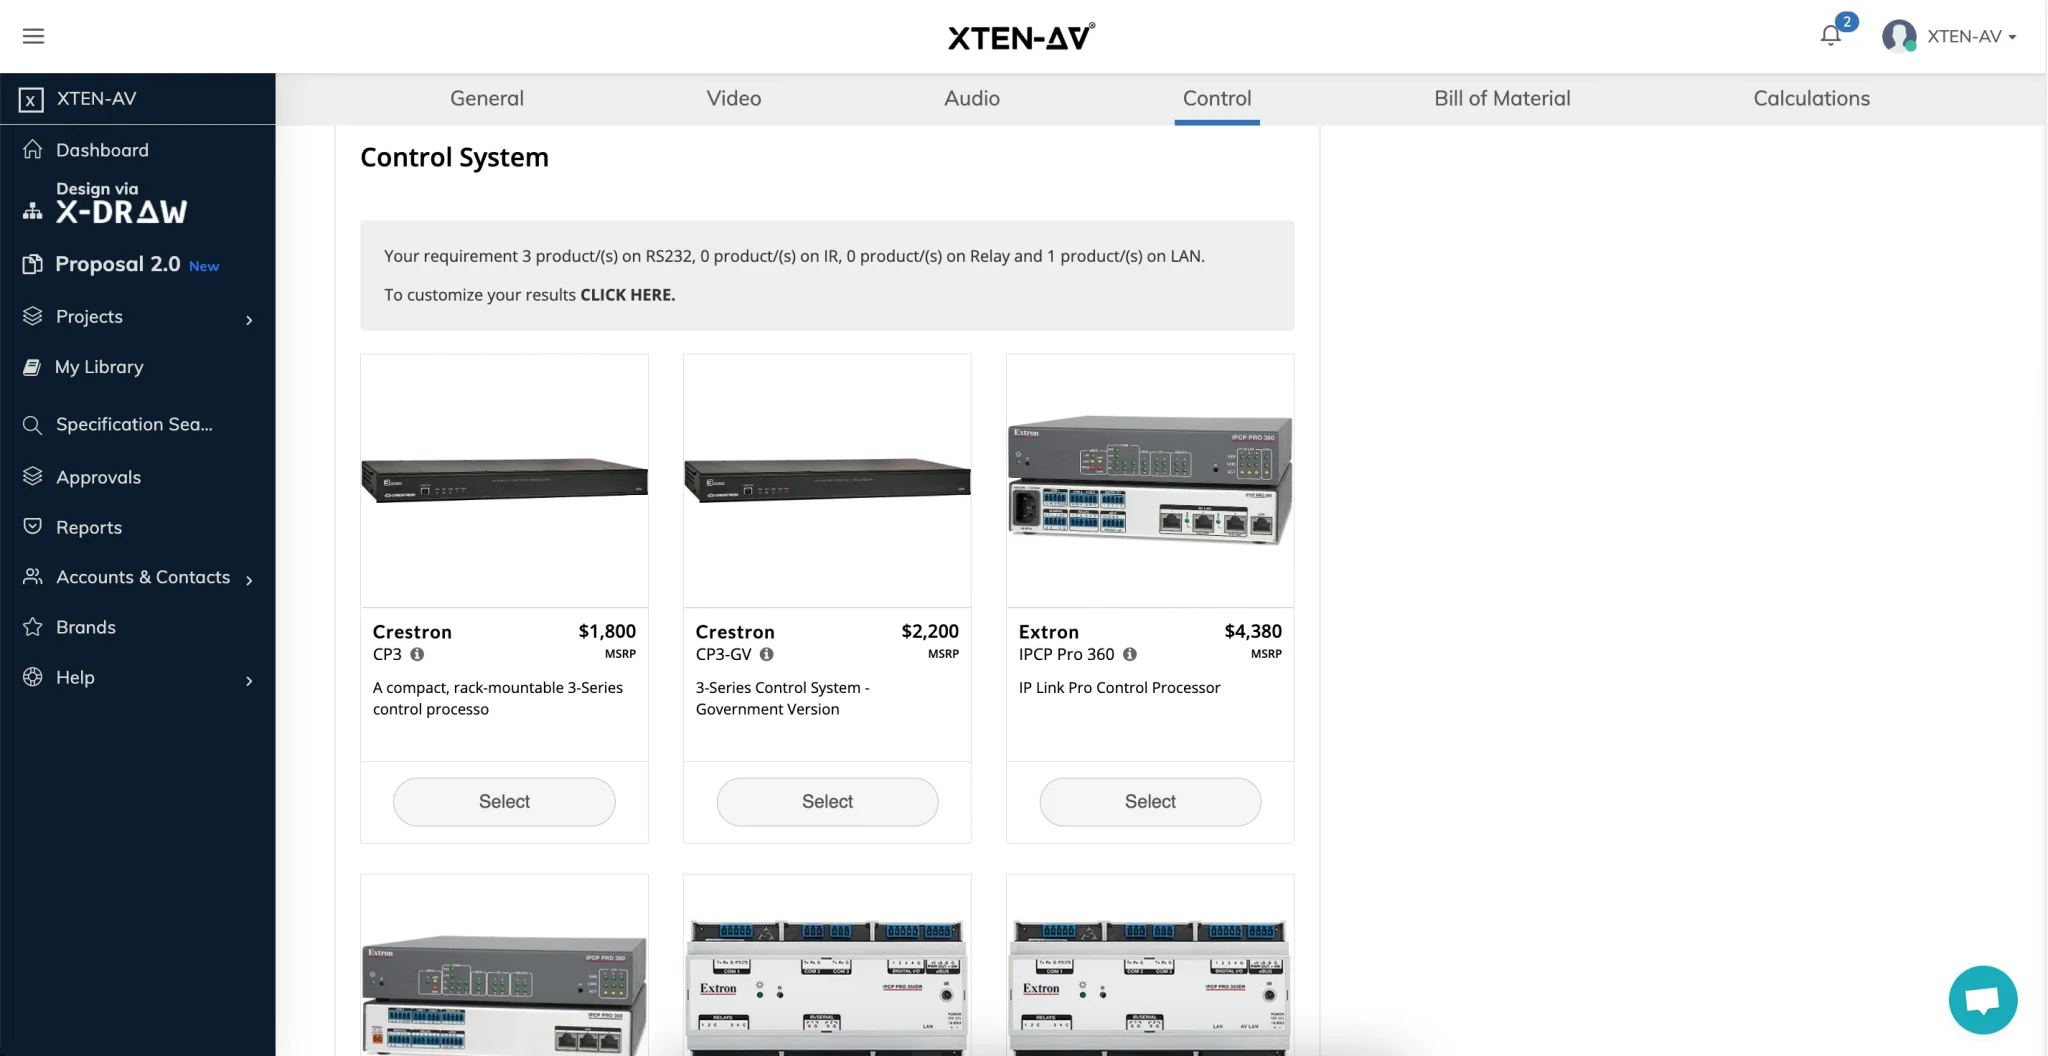Select the Extron IPCP Pro 360
2048x1056 pixels.
point(1150,801)
